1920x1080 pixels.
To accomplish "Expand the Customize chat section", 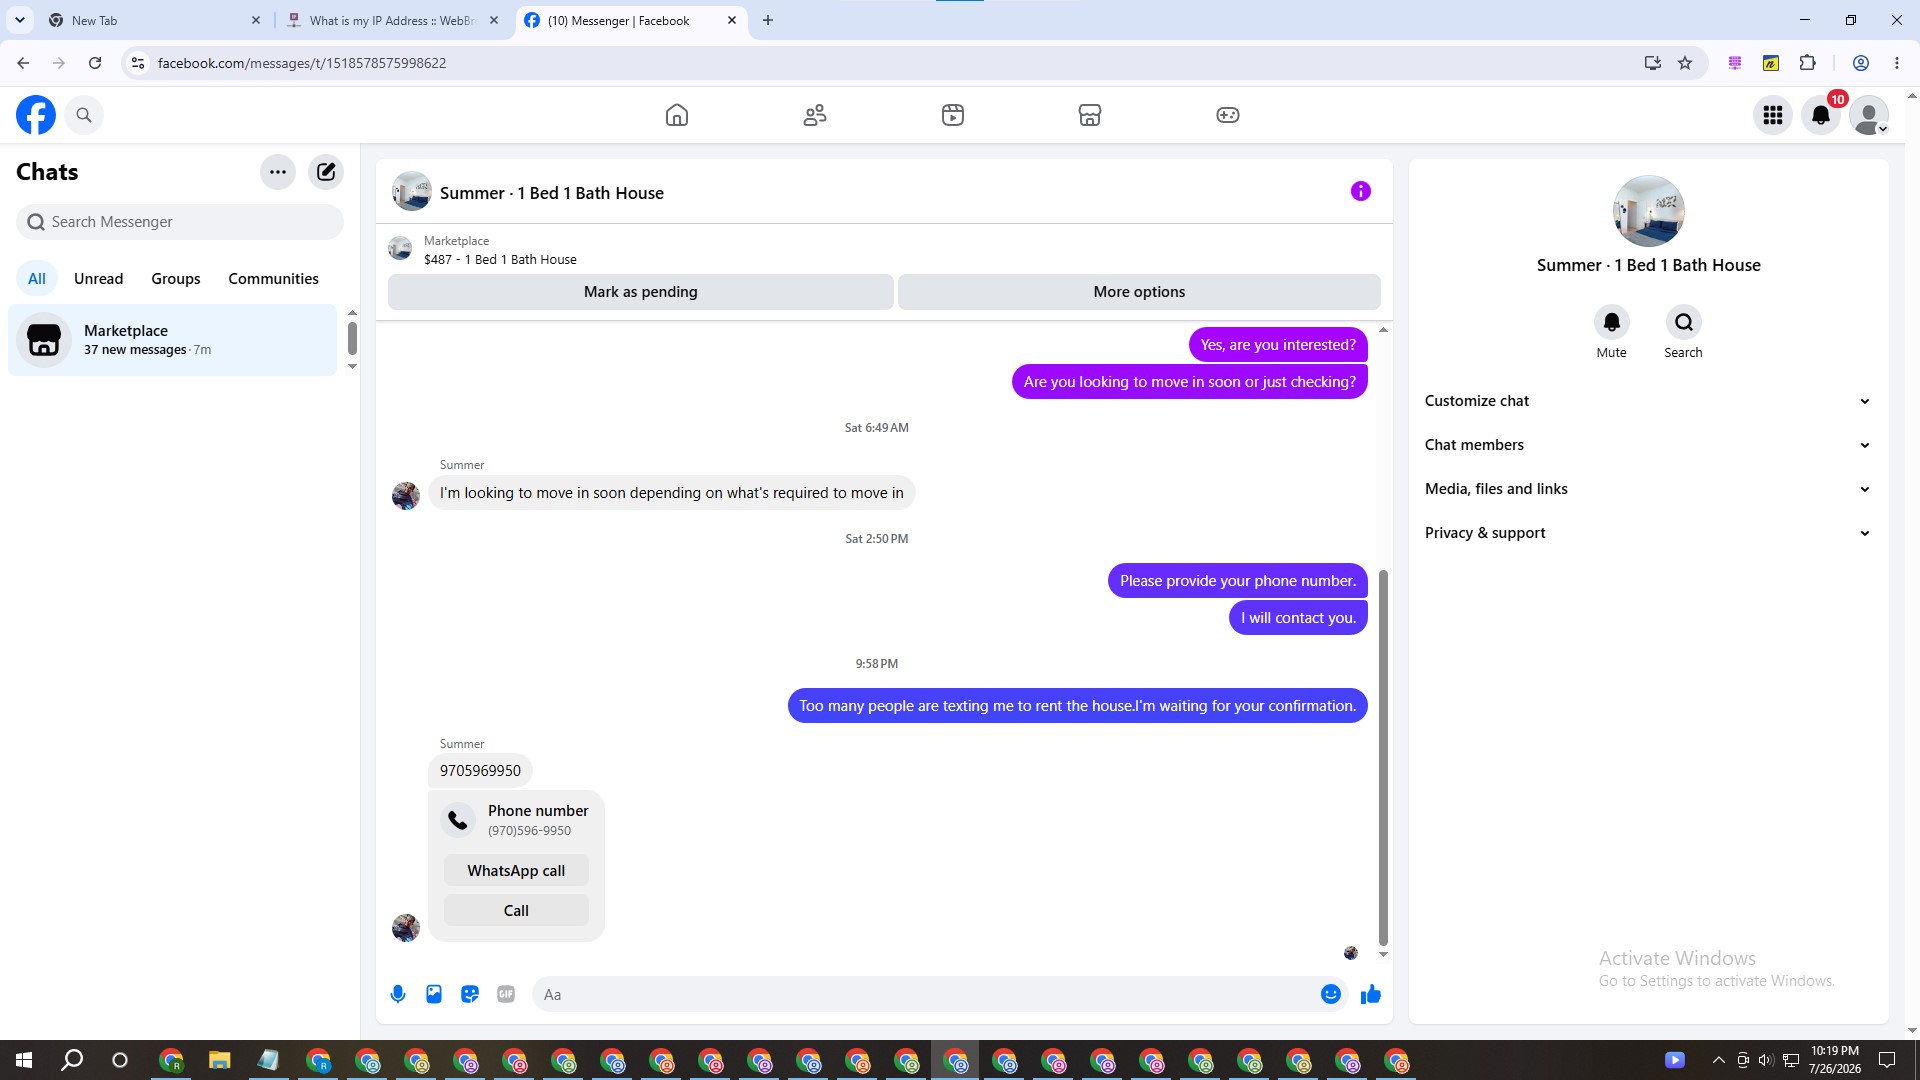I will (1648, 401).
